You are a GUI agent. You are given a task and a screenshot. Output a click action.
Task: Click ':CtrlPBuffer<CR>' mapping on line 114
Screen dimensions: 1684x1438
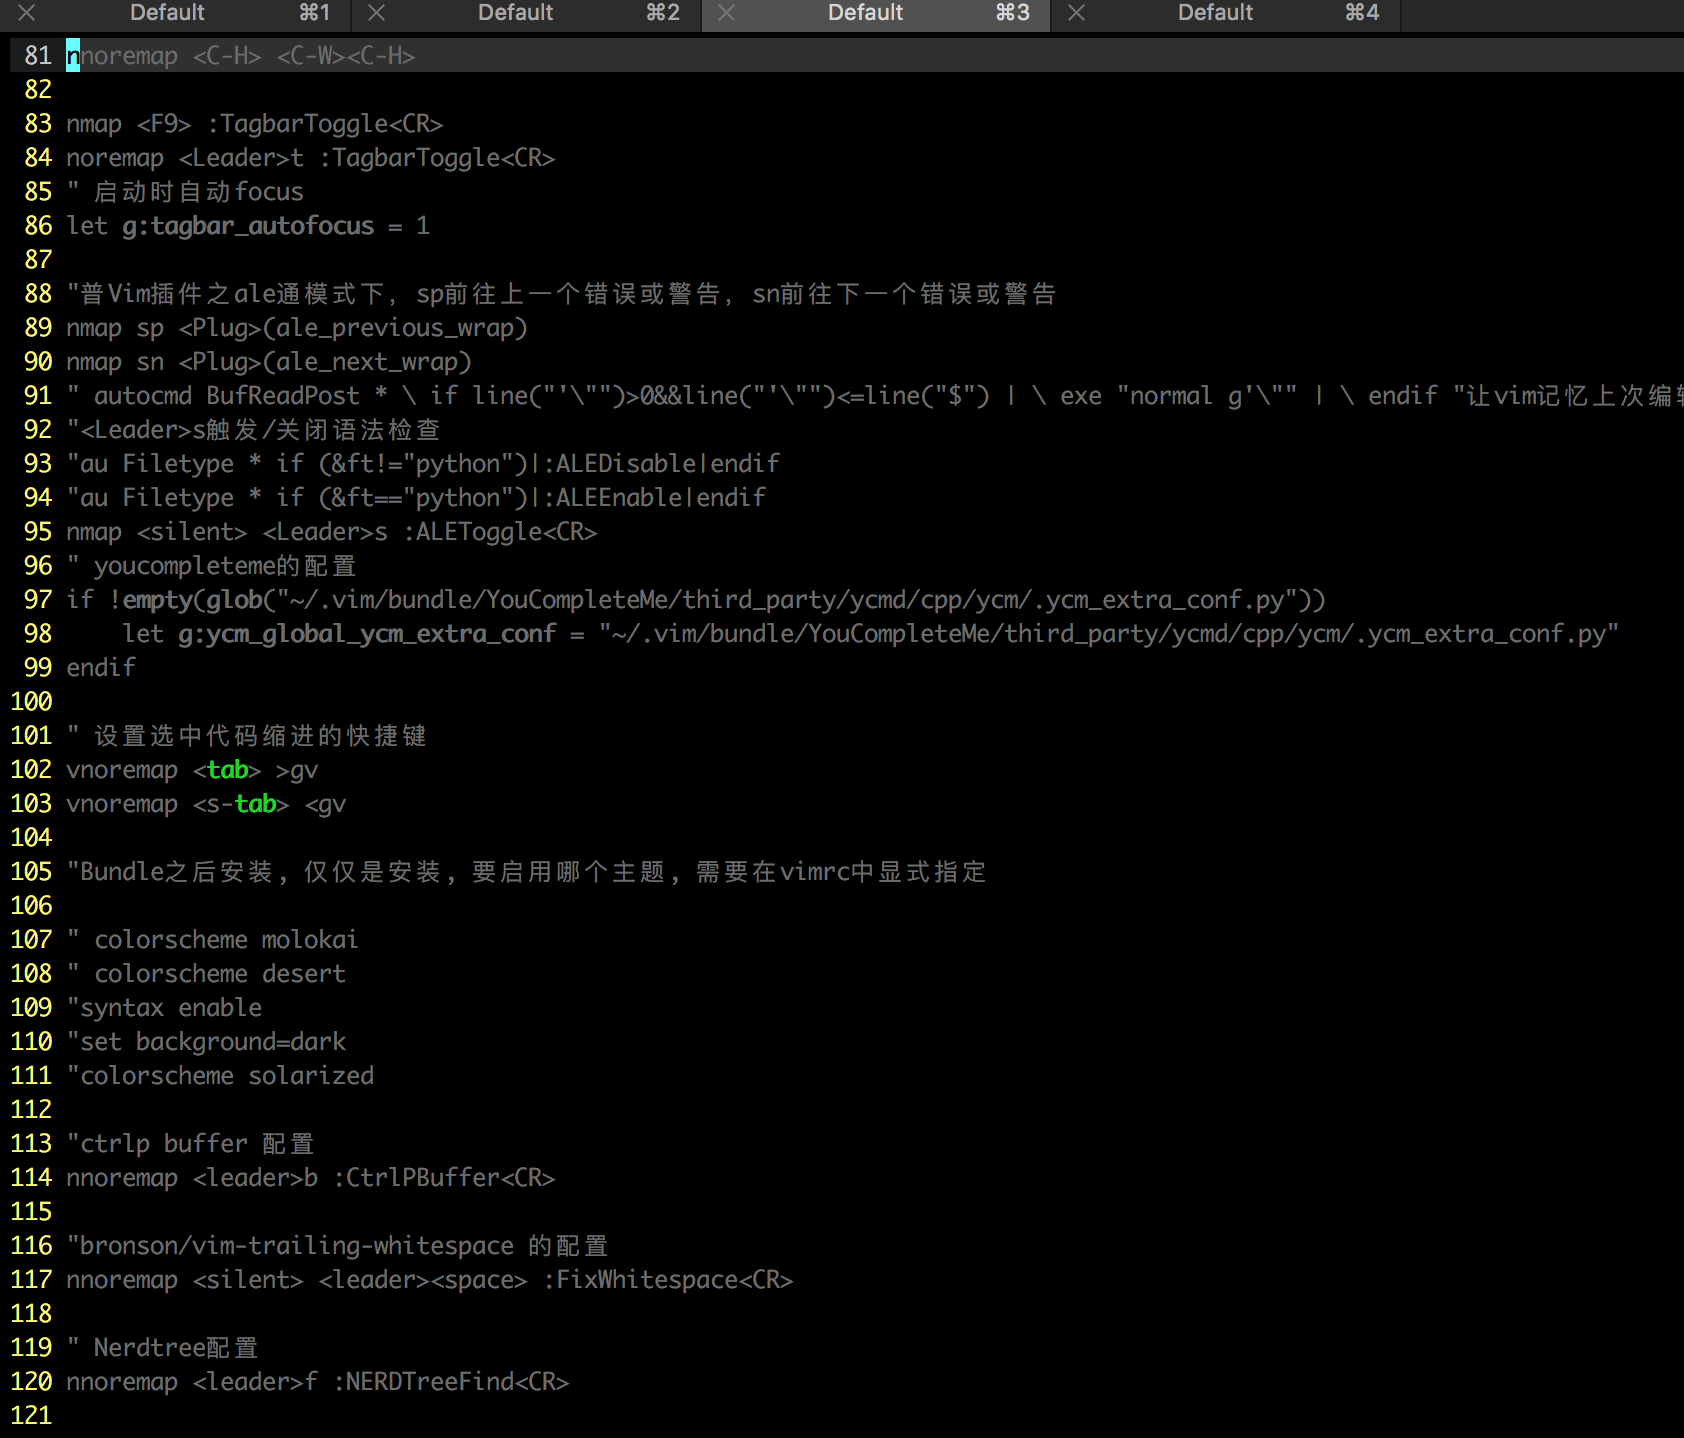click(444, 1178)
